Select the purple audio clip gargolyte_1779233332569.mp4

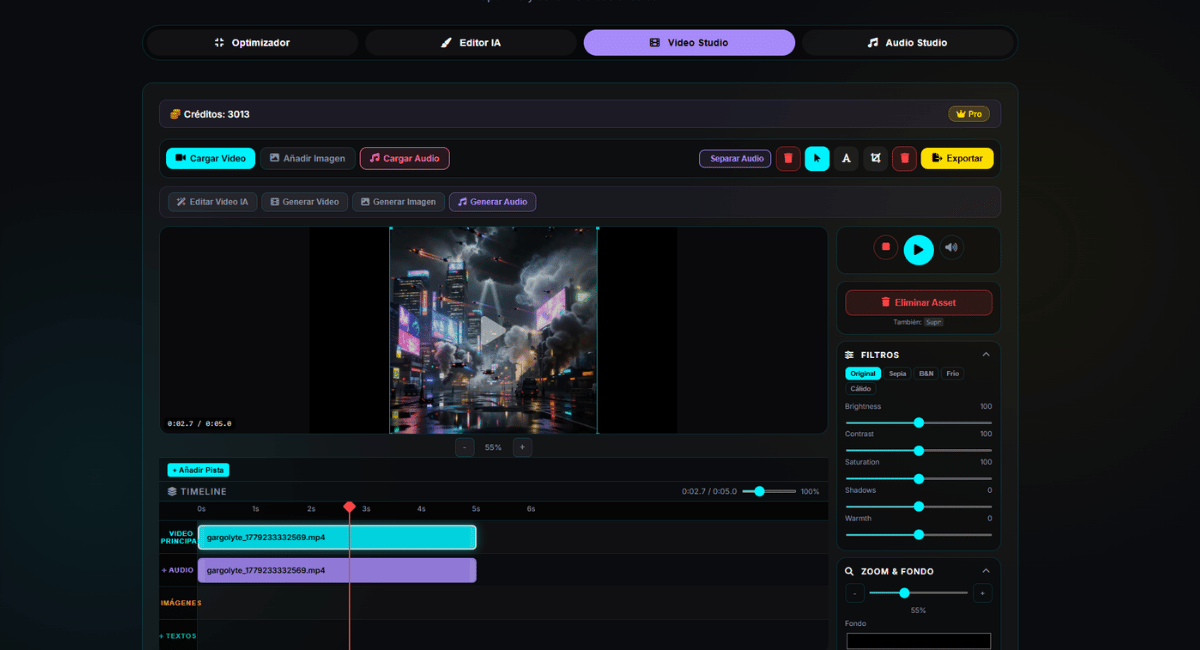tap(337, 570)
